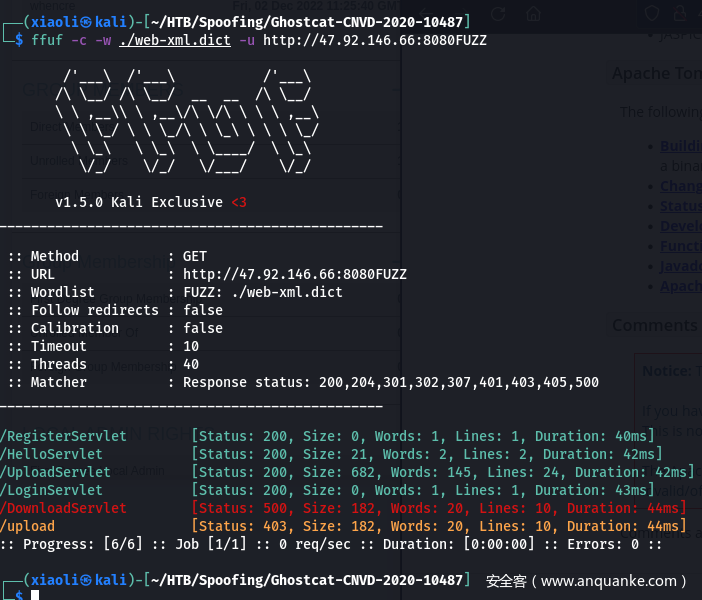
Task: Click the browser back arrow
Action: click(427, 14)
